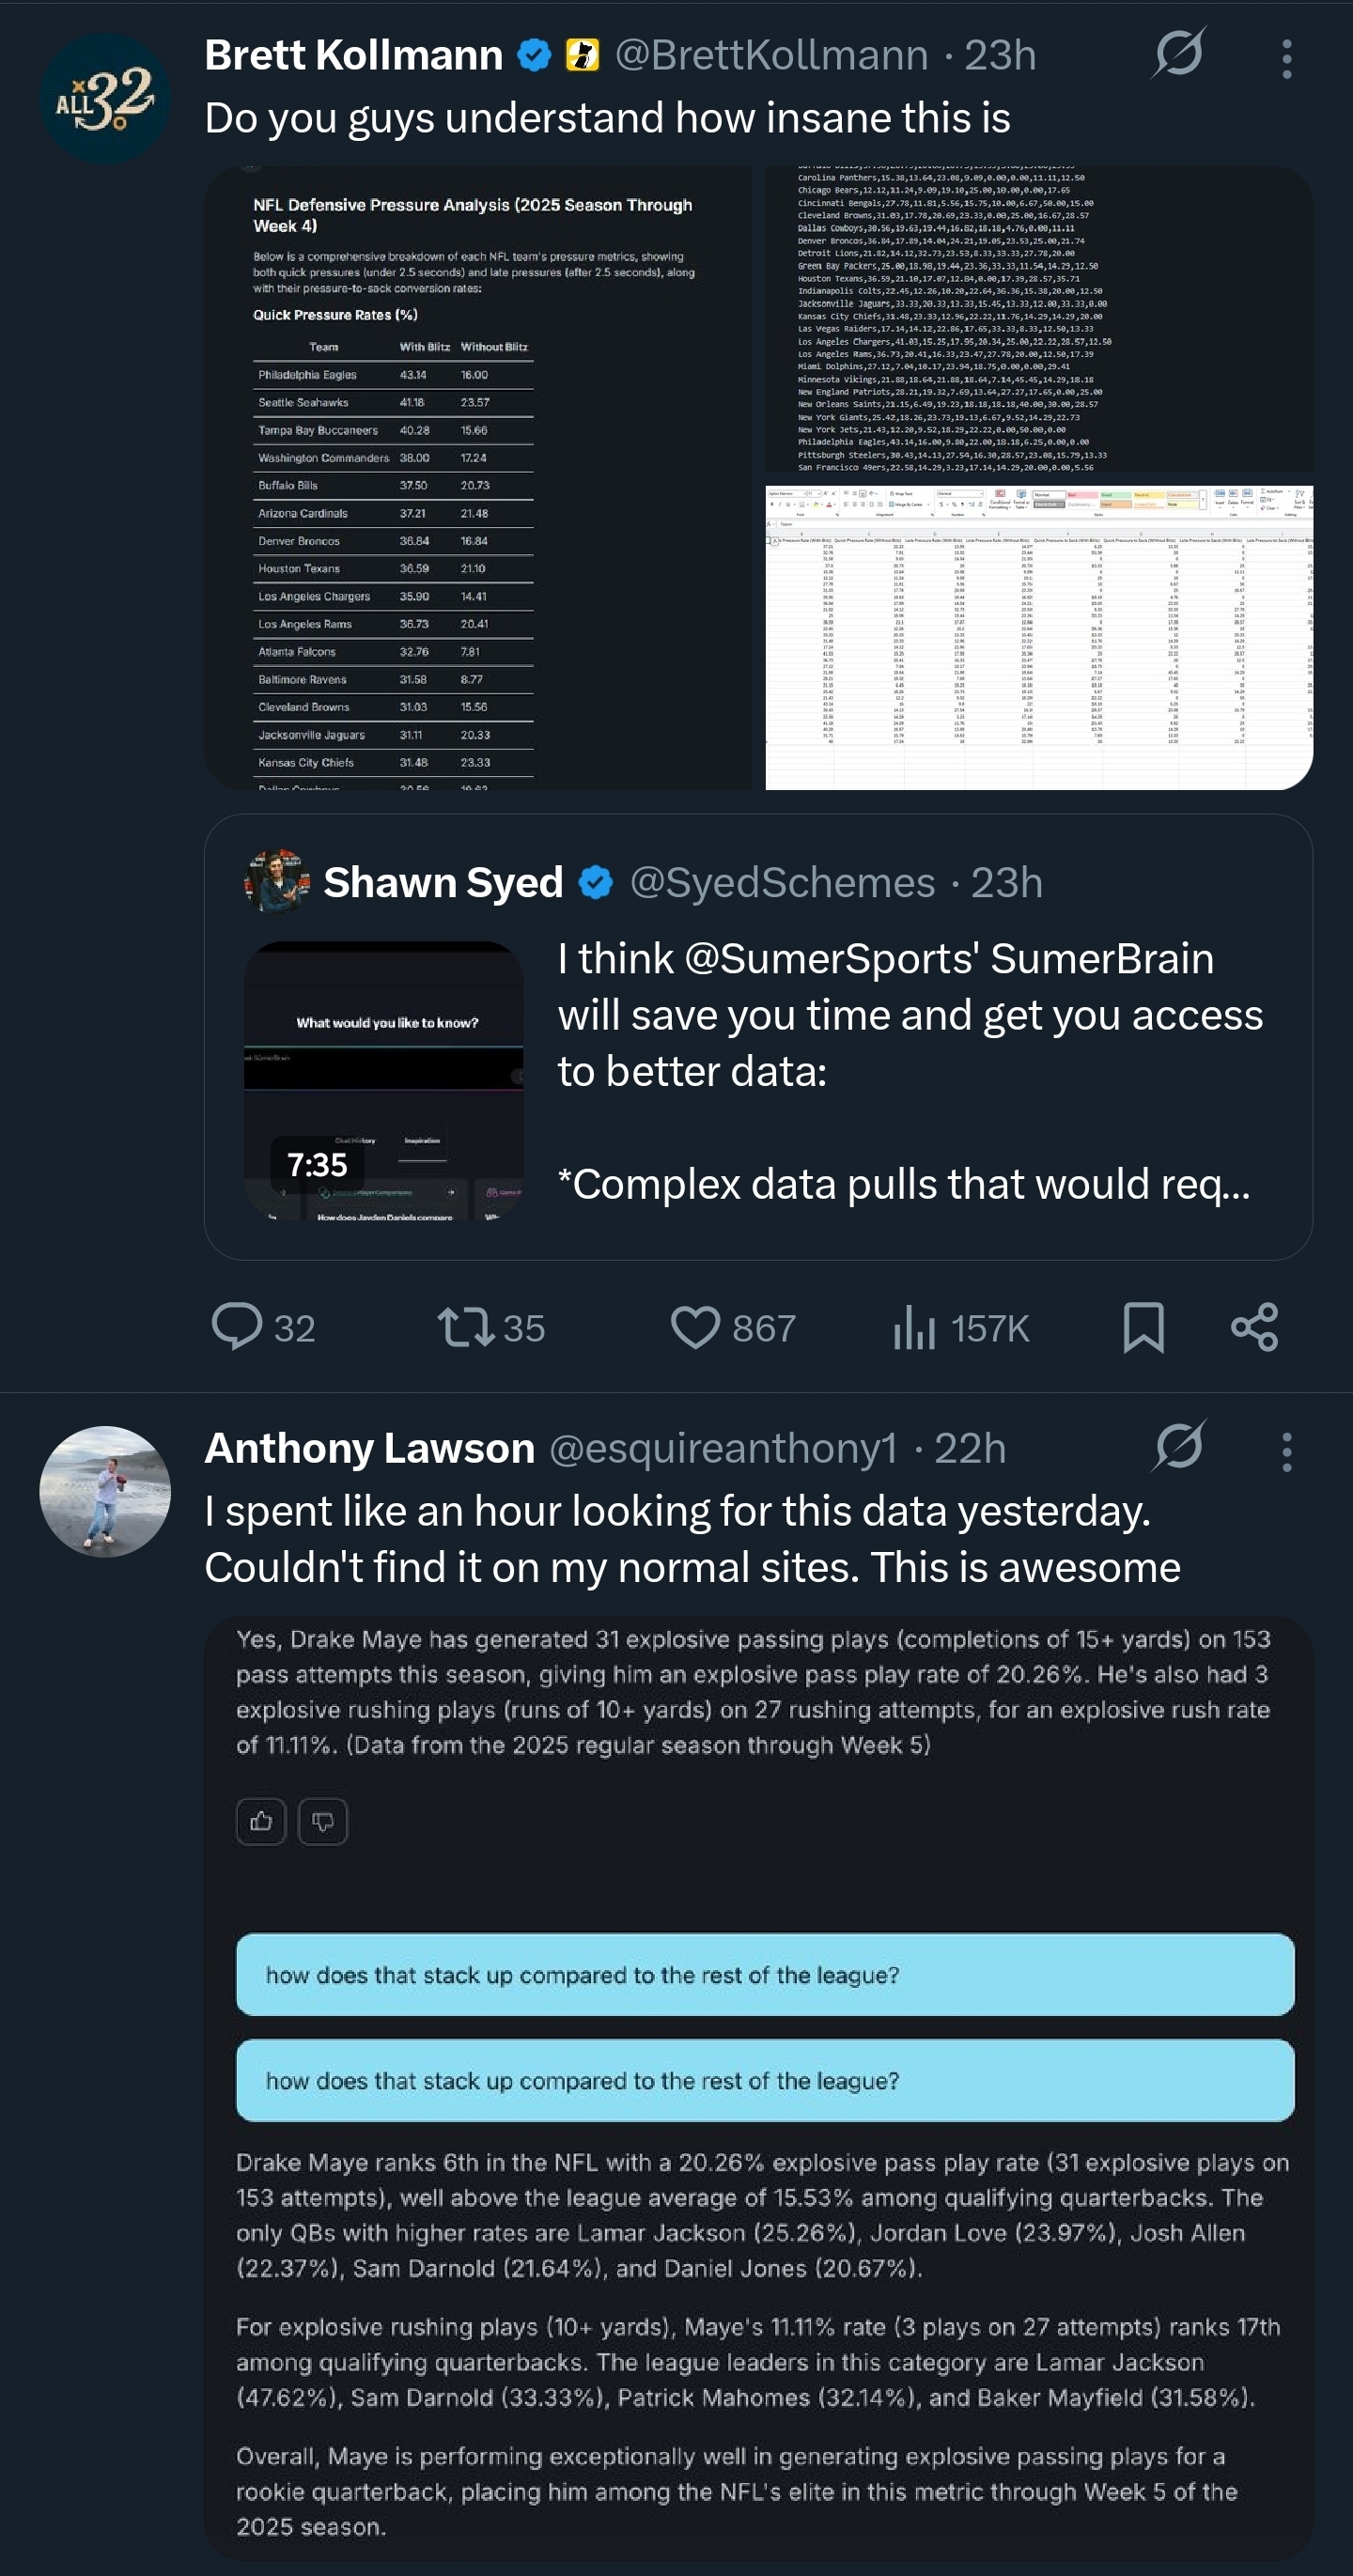Open Anthony Lawson's profile picture
This screenshot has height=2576, width=1353.
pyautogui.click(x=105, y=1491)
